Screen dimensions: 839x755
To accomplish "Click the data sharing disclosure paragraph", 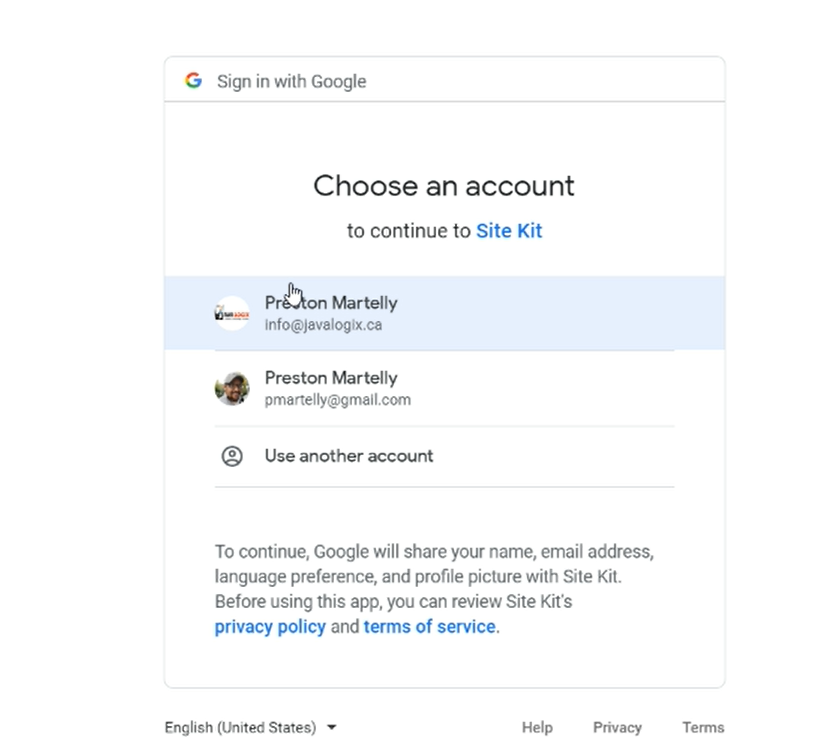I will click(x=434, y=577).
